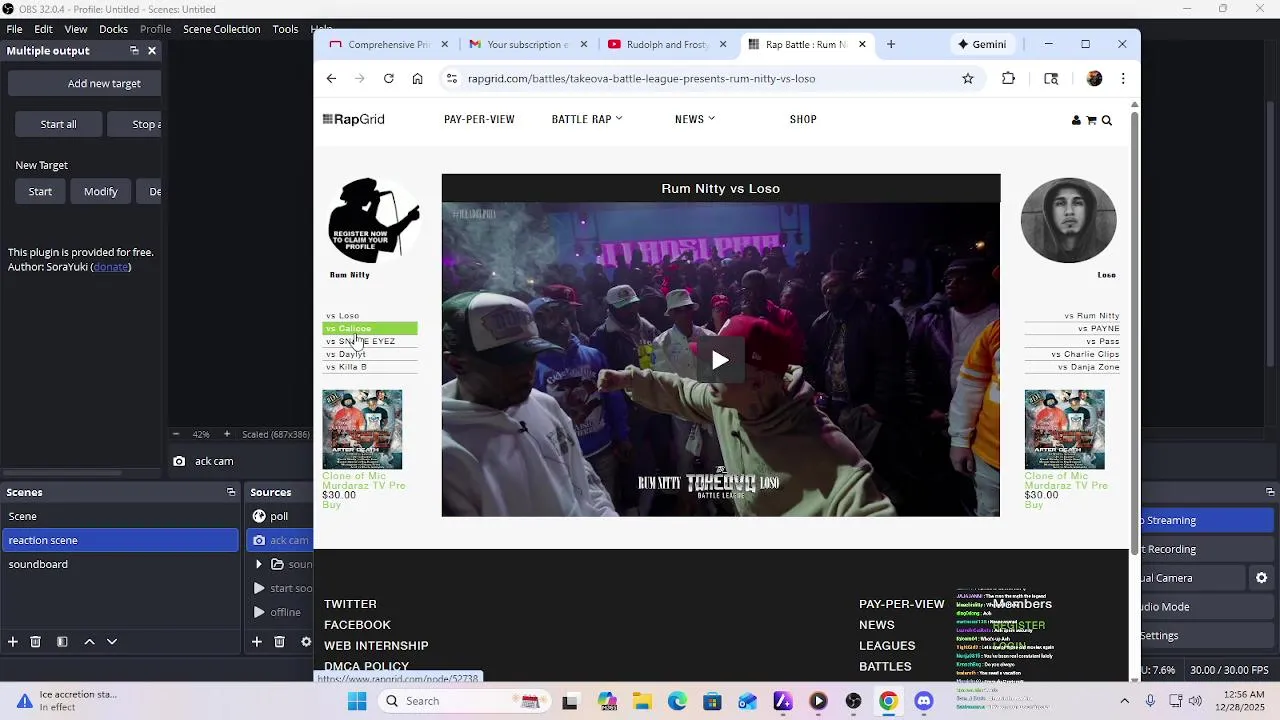Screen dimensions: 1280x720
Task: Select vs PAYNE battle link
Action: tap(1099, 329)
